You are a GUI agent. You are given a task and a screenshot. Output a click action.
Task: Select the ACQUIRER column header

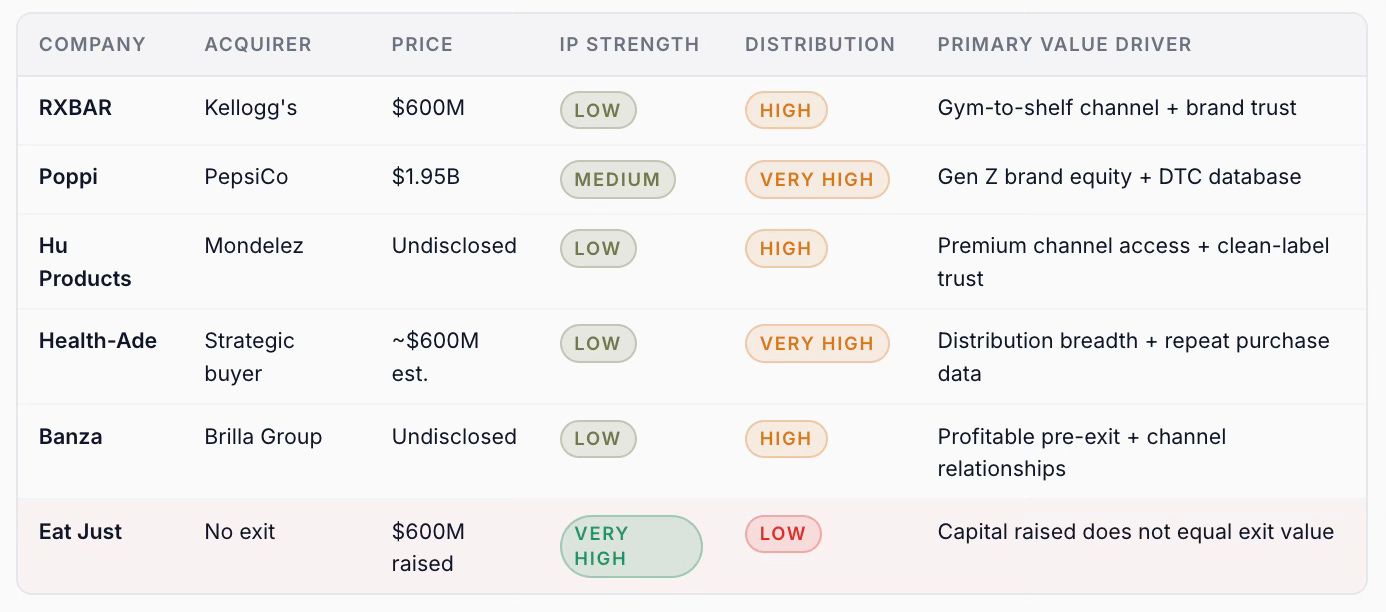tap(258, 45)
